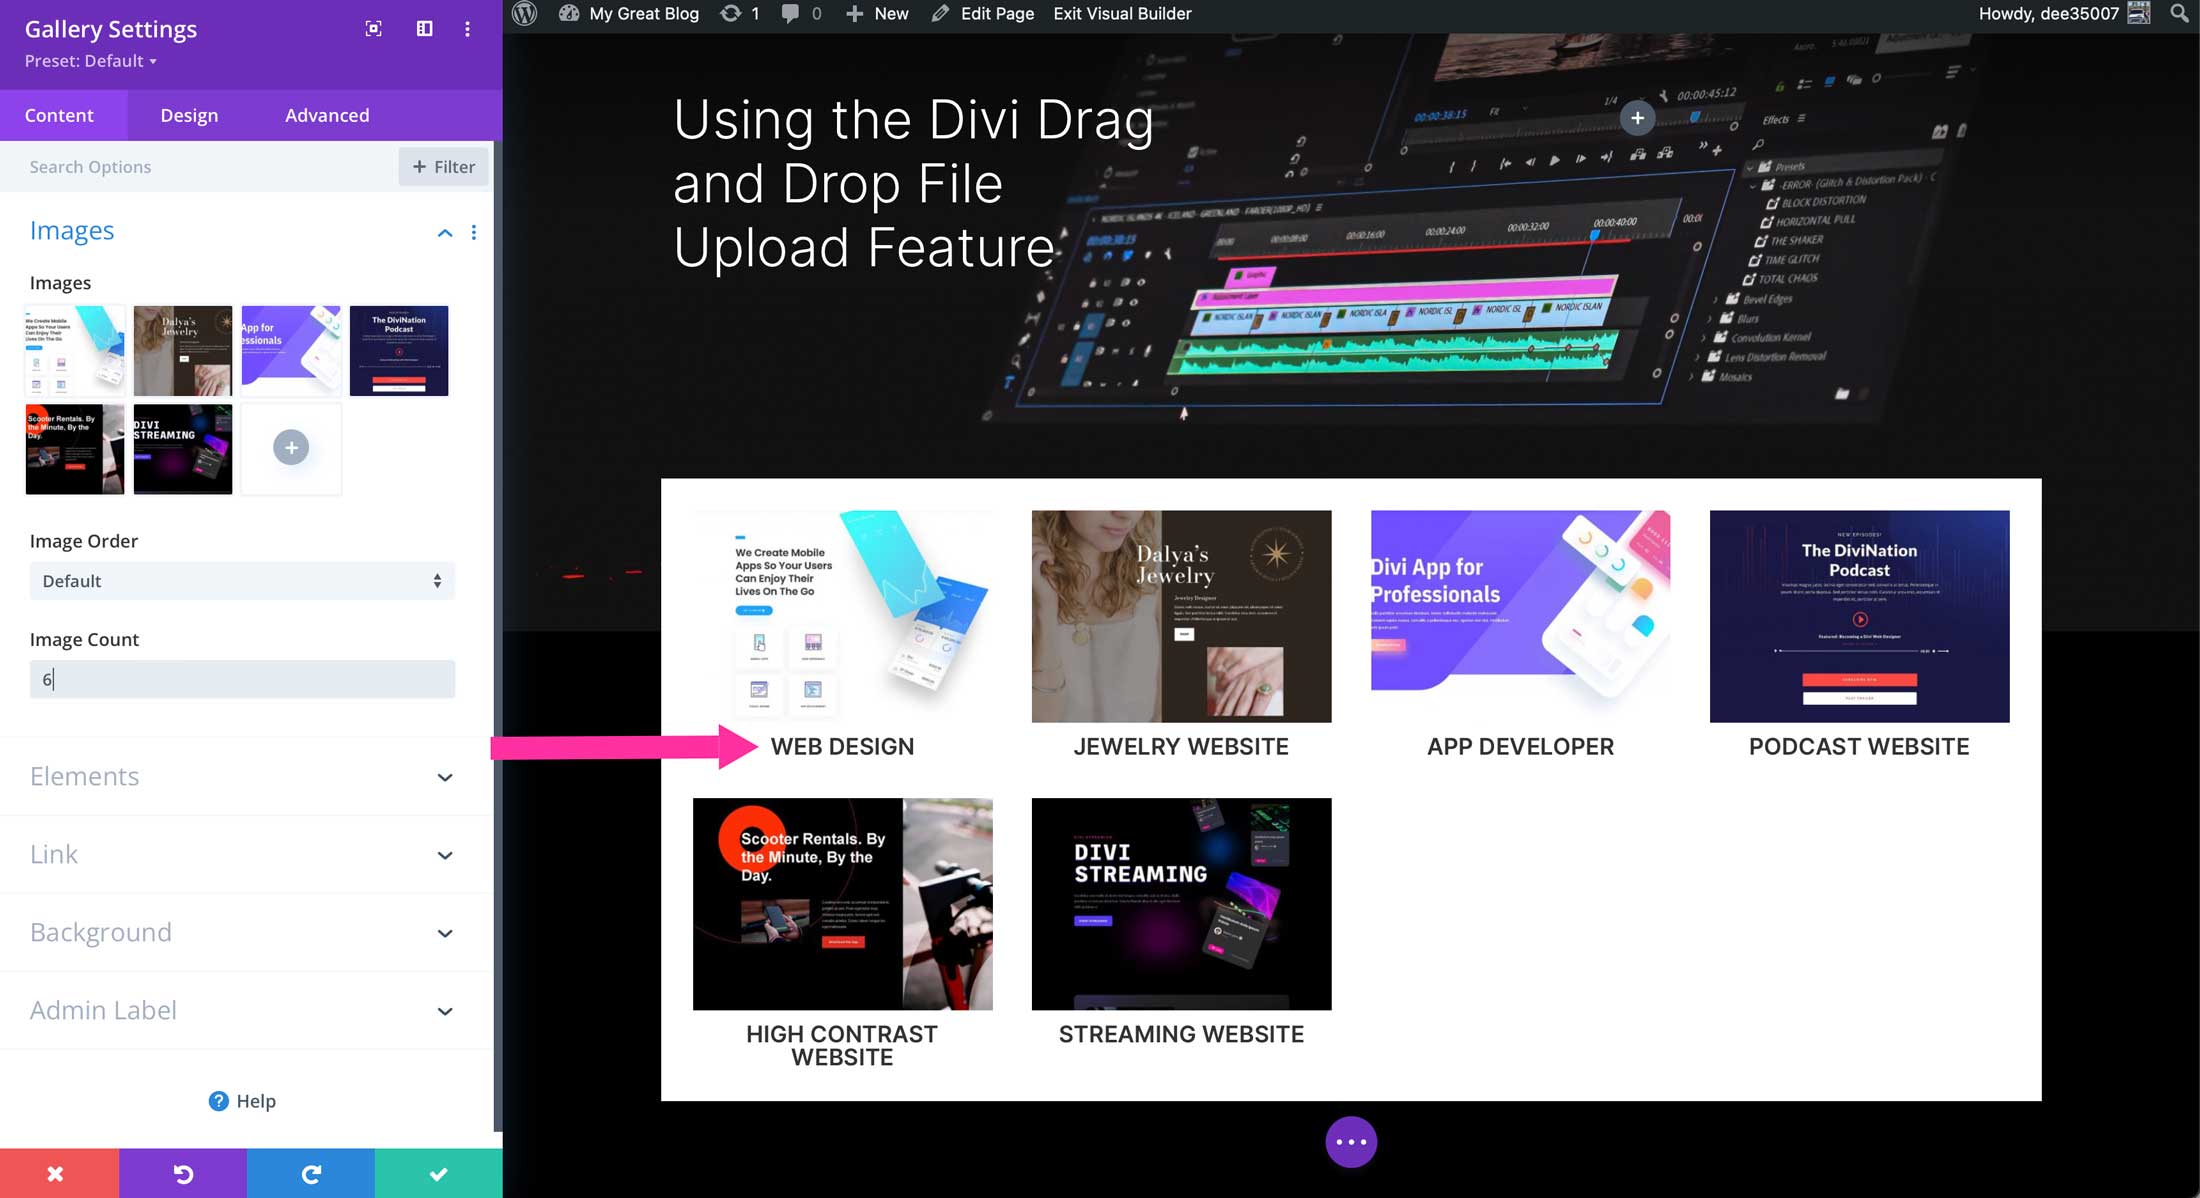Click the updates refresh icon in the admin bar

pyautogui.click(x=729, y=13)
